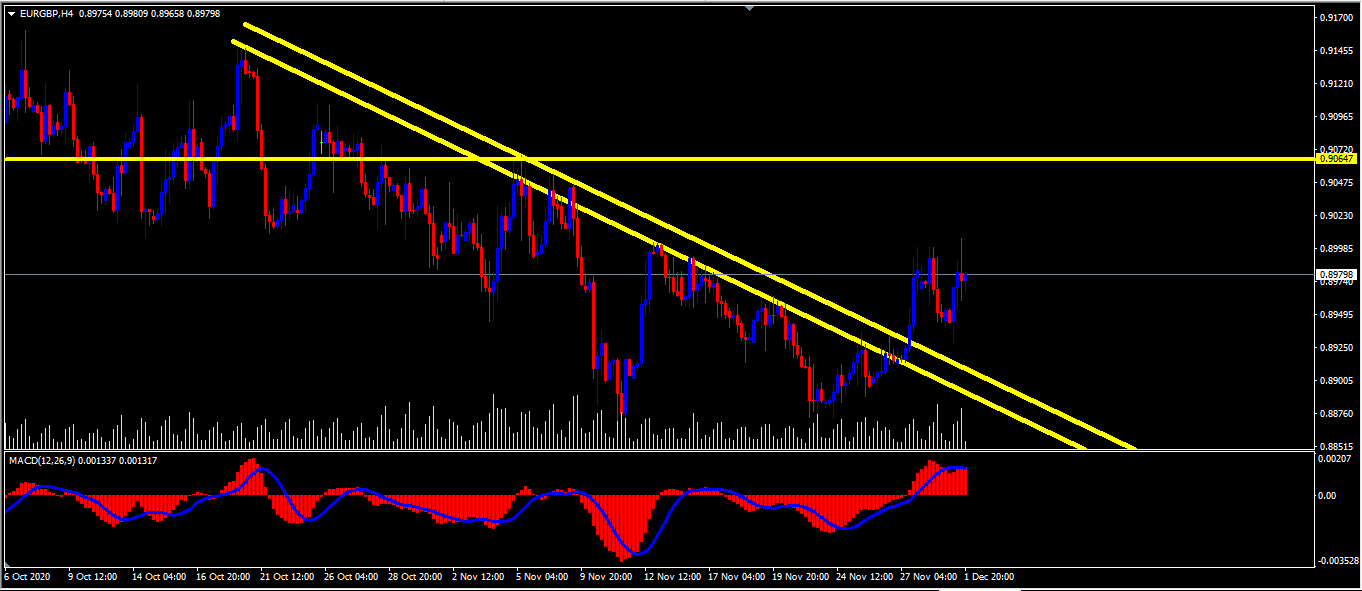Click price axis label 0.91210

[1337, 84]
